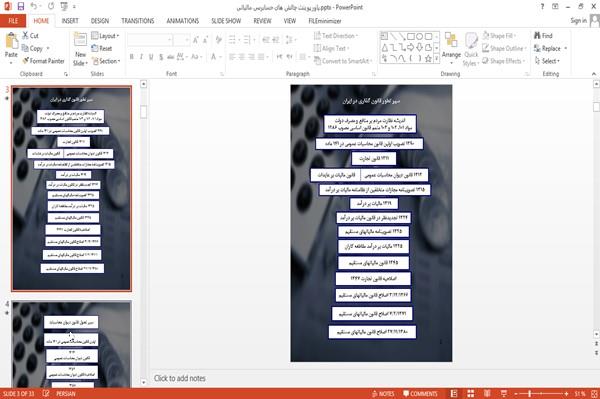600x399 pixels.
Task: Start Slide Show from the status bar icon
Action: [x=504, y=394]
